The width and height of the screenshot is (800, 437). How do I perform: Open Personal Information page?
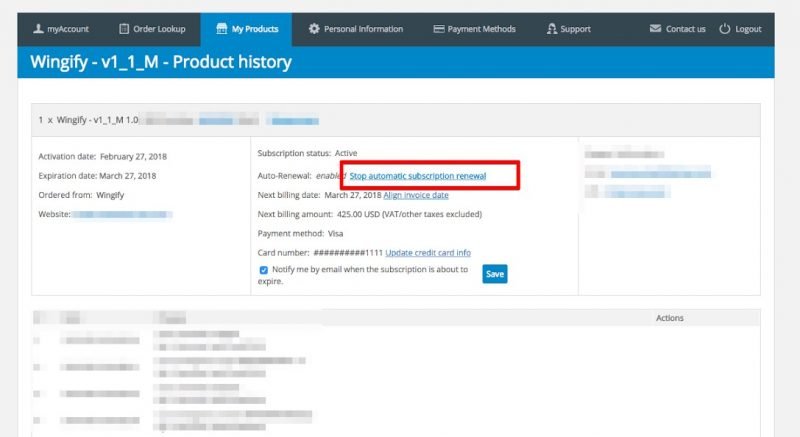point(356,29)
